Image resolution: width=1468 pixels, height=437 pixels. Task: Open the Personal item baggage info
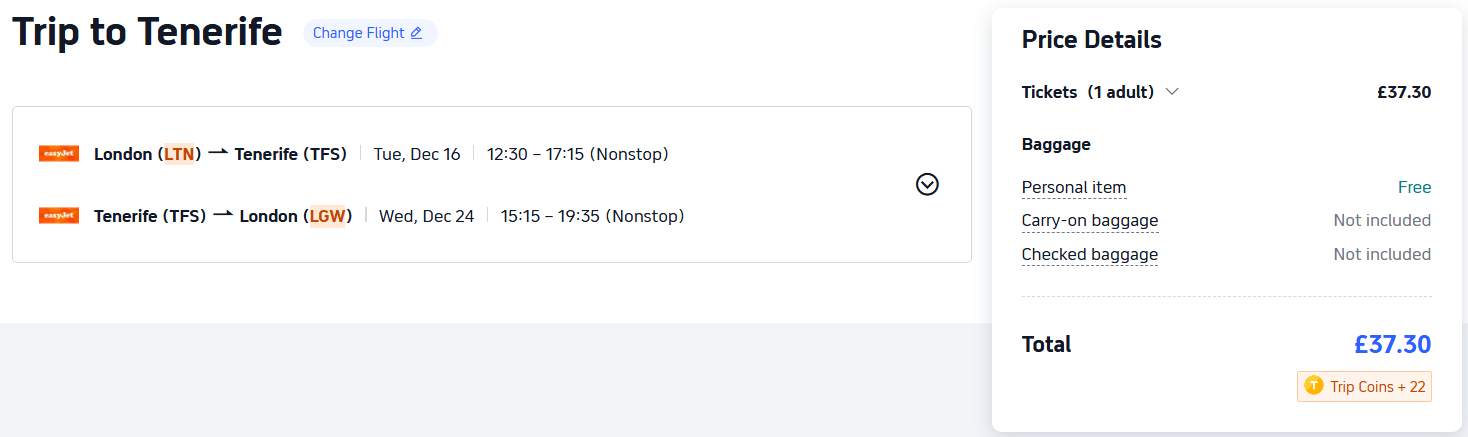pos(1073,187)
